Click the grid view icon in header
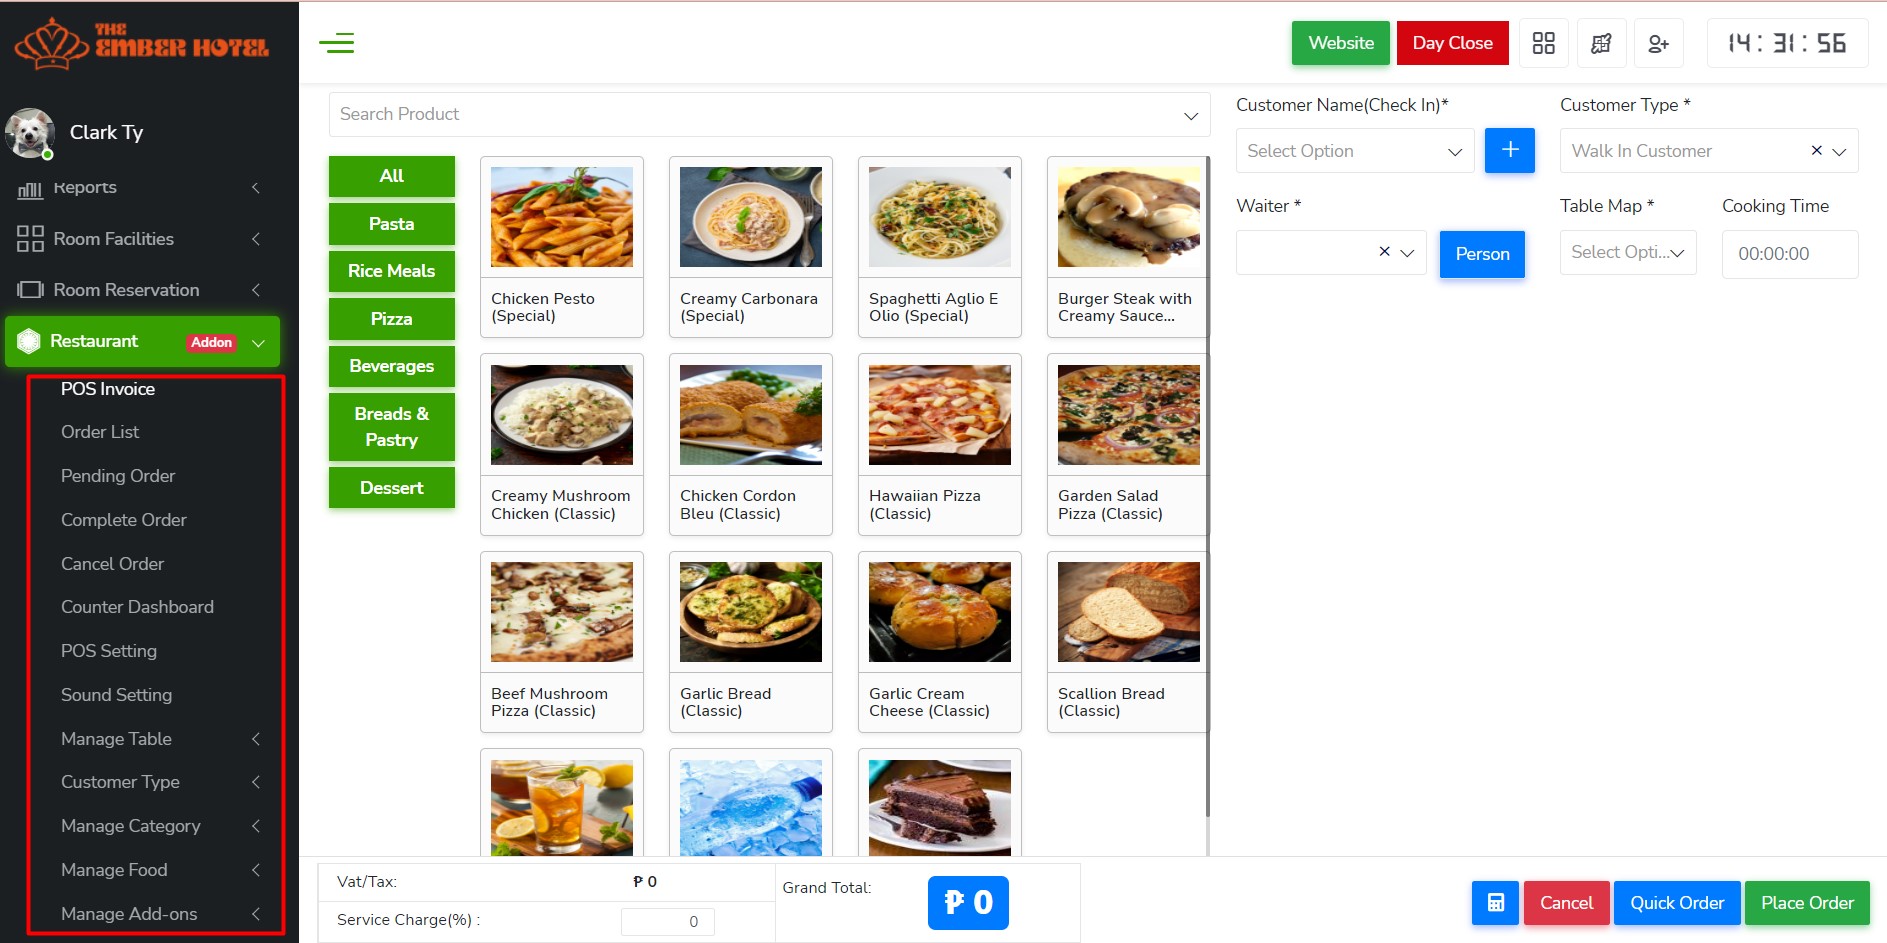The image size is (1887, 943). point(1543,43)
